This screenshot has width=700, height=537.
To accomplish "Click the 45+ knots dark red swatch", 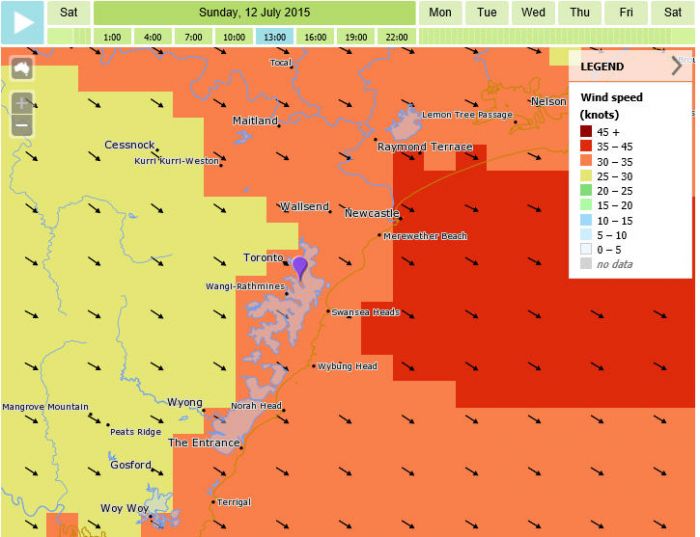I will (x=589, y=130).
